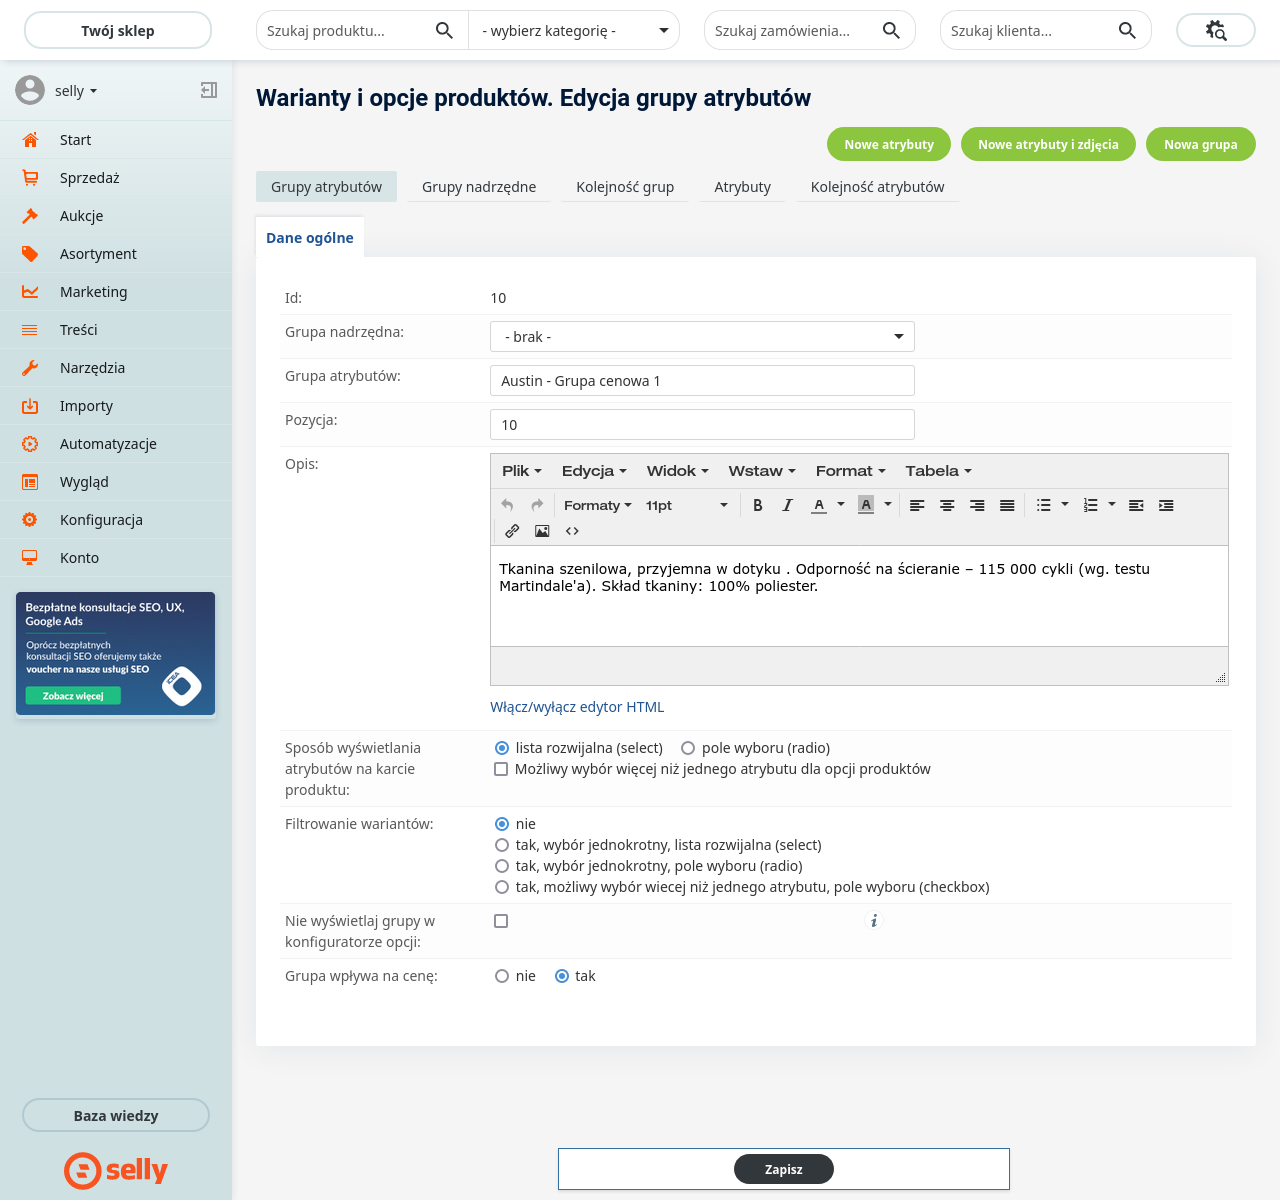Click the Zapisz button
Screen dimensions: 1280x1200
(783, 1169)
